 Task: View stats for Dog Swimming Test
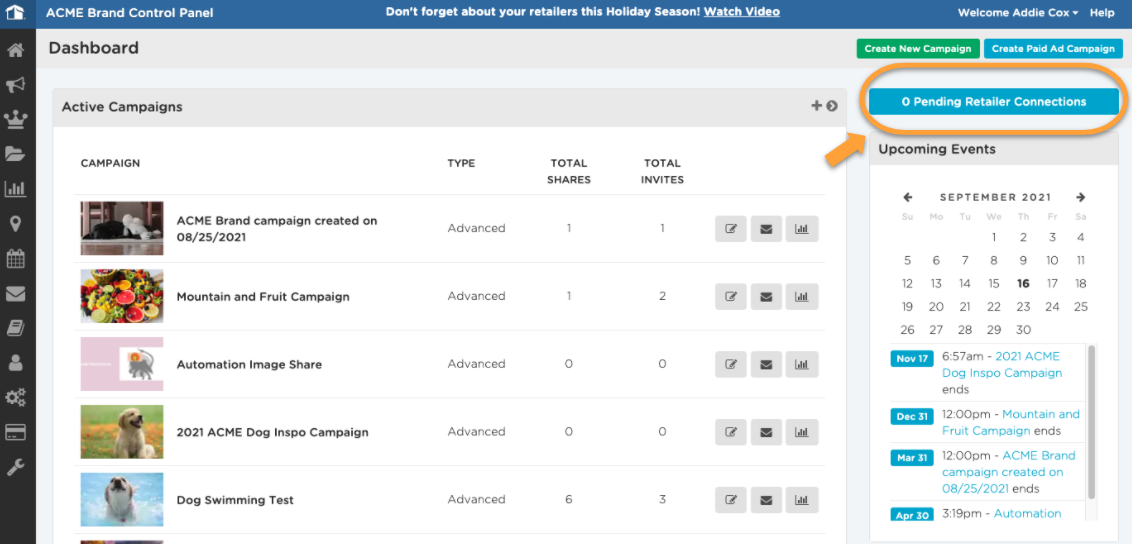[x=801, y=500]
